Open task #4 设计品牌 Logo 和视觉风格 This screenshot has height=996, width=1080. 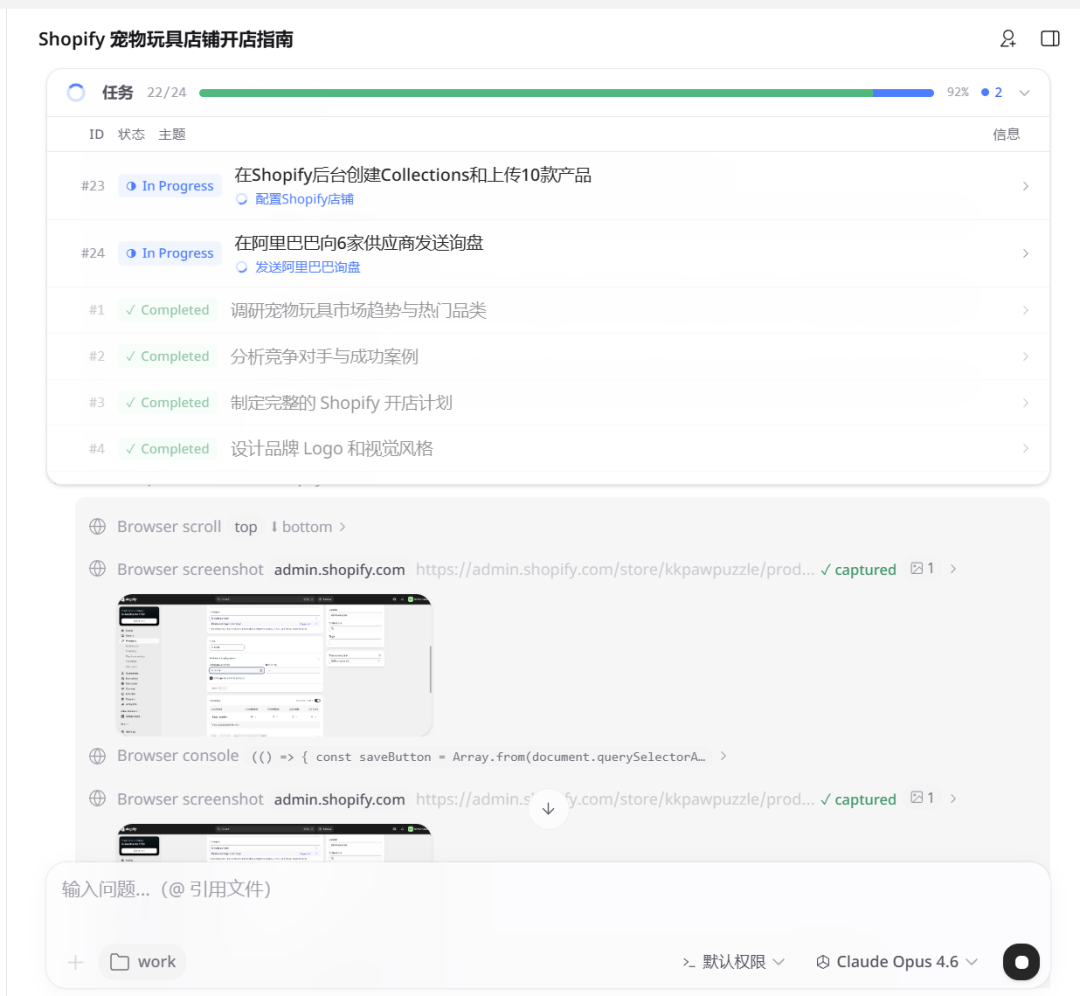pos(548,448)
